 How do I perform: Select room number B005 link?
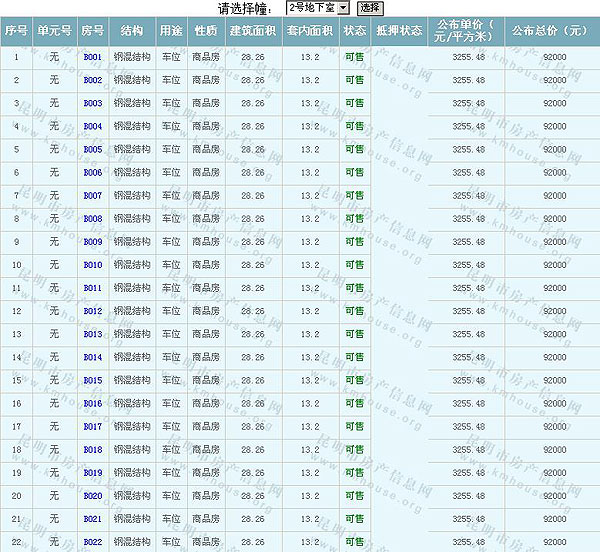coord(92,149)
